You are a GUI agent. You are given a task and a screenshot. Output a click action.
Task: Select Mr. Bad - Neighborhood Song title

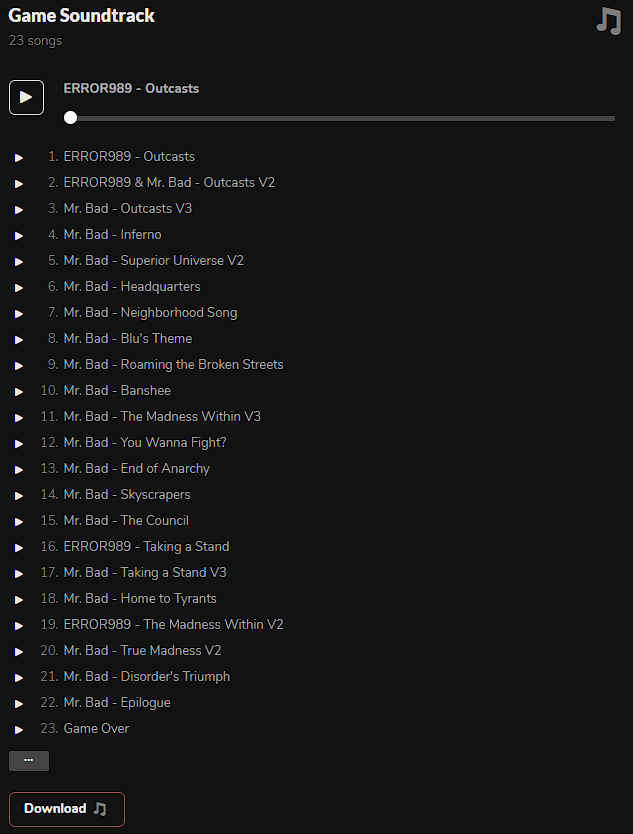(x=151, y=312)
